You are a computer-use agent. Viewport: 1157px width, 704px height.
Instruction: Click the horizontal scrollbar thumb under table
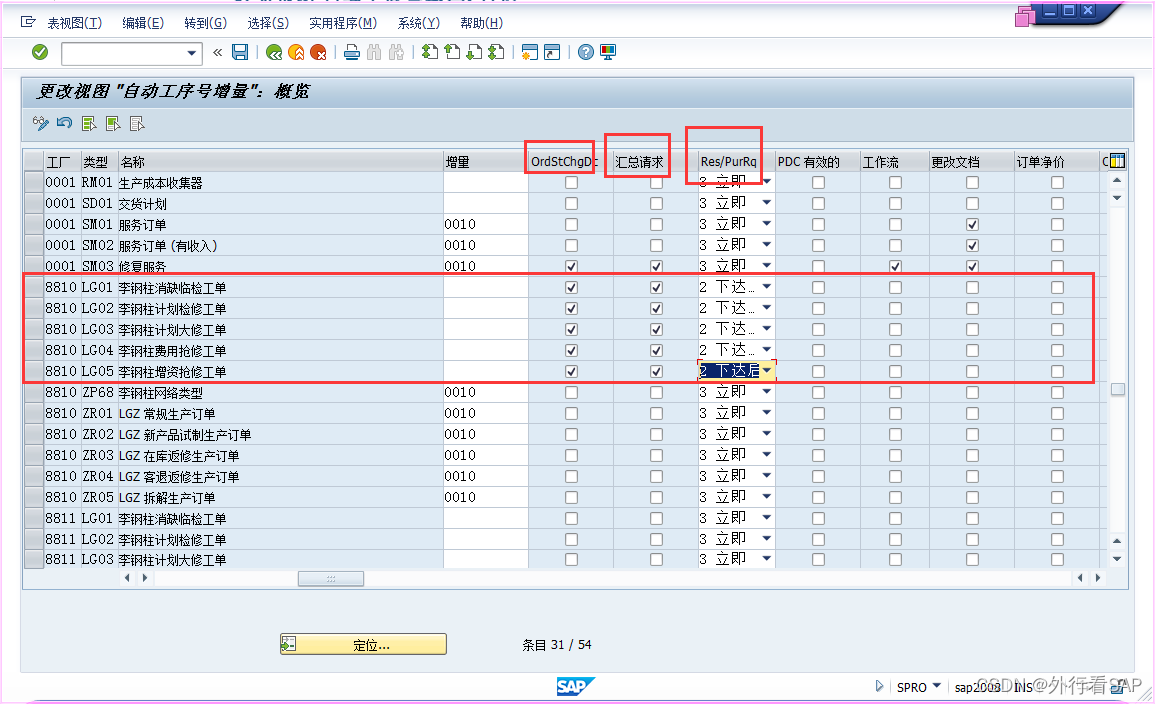click(x=331, y=579)
